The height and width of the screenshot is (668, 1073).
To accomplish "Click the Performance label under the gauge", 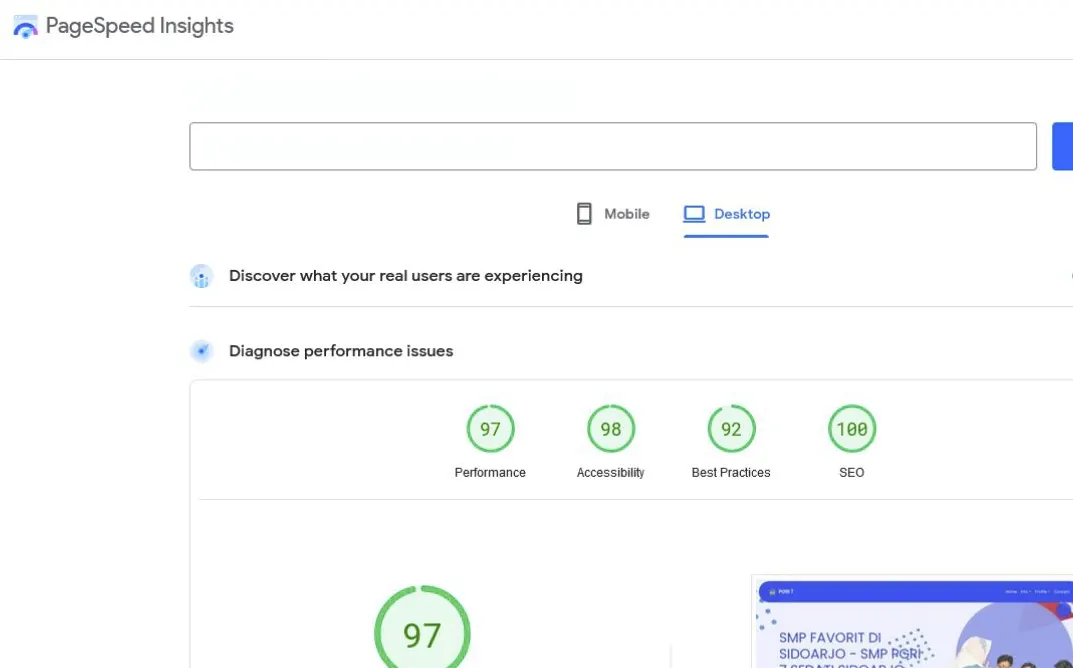I will 490,472.
